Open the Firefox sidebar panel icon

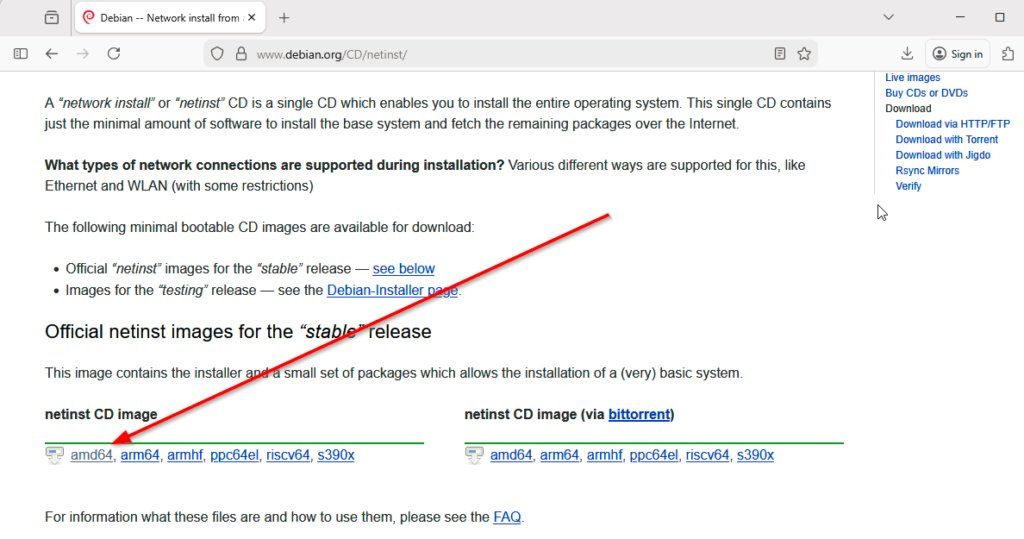point(20,54)
